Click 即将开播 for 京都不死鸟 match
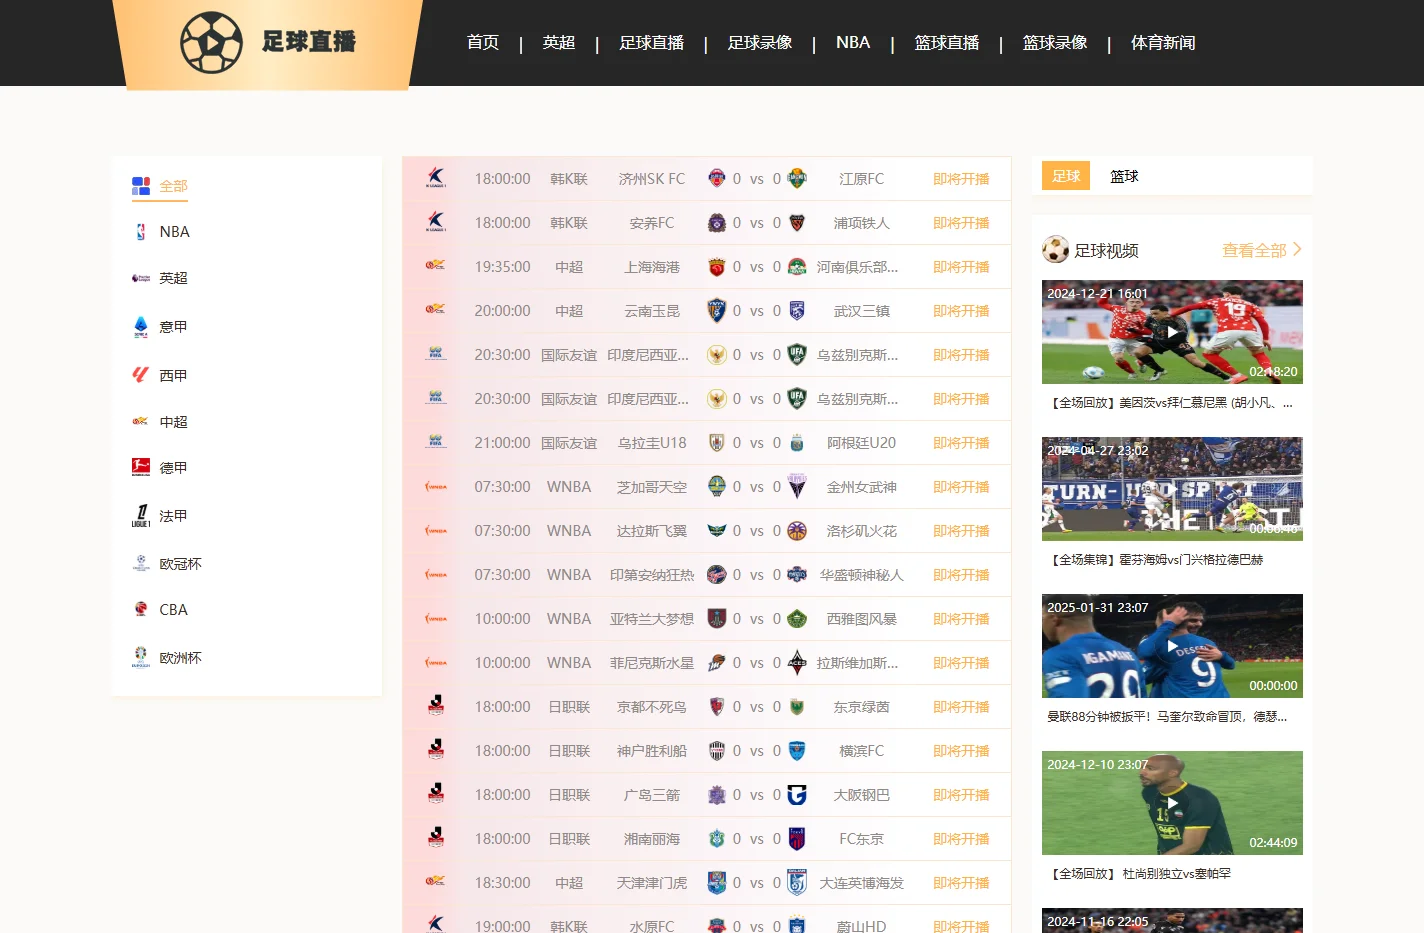1424x933 pixels. pos(961,707)
